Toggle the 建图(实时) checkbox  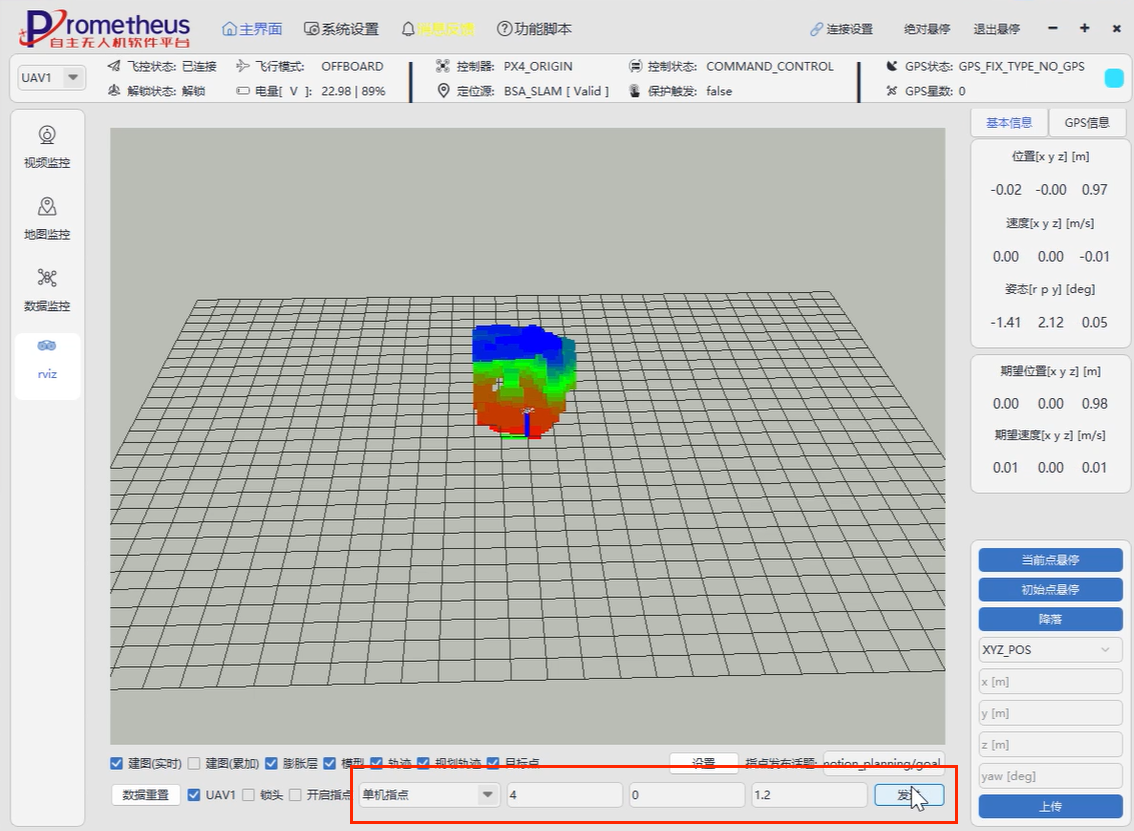tap(117, 763)
